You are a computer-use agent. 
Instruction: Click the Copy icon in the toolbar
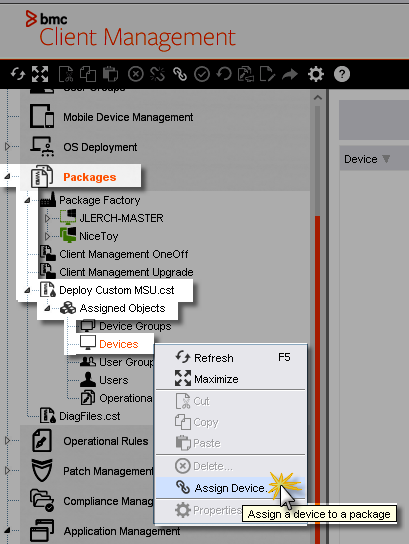(x=88, y=74)
